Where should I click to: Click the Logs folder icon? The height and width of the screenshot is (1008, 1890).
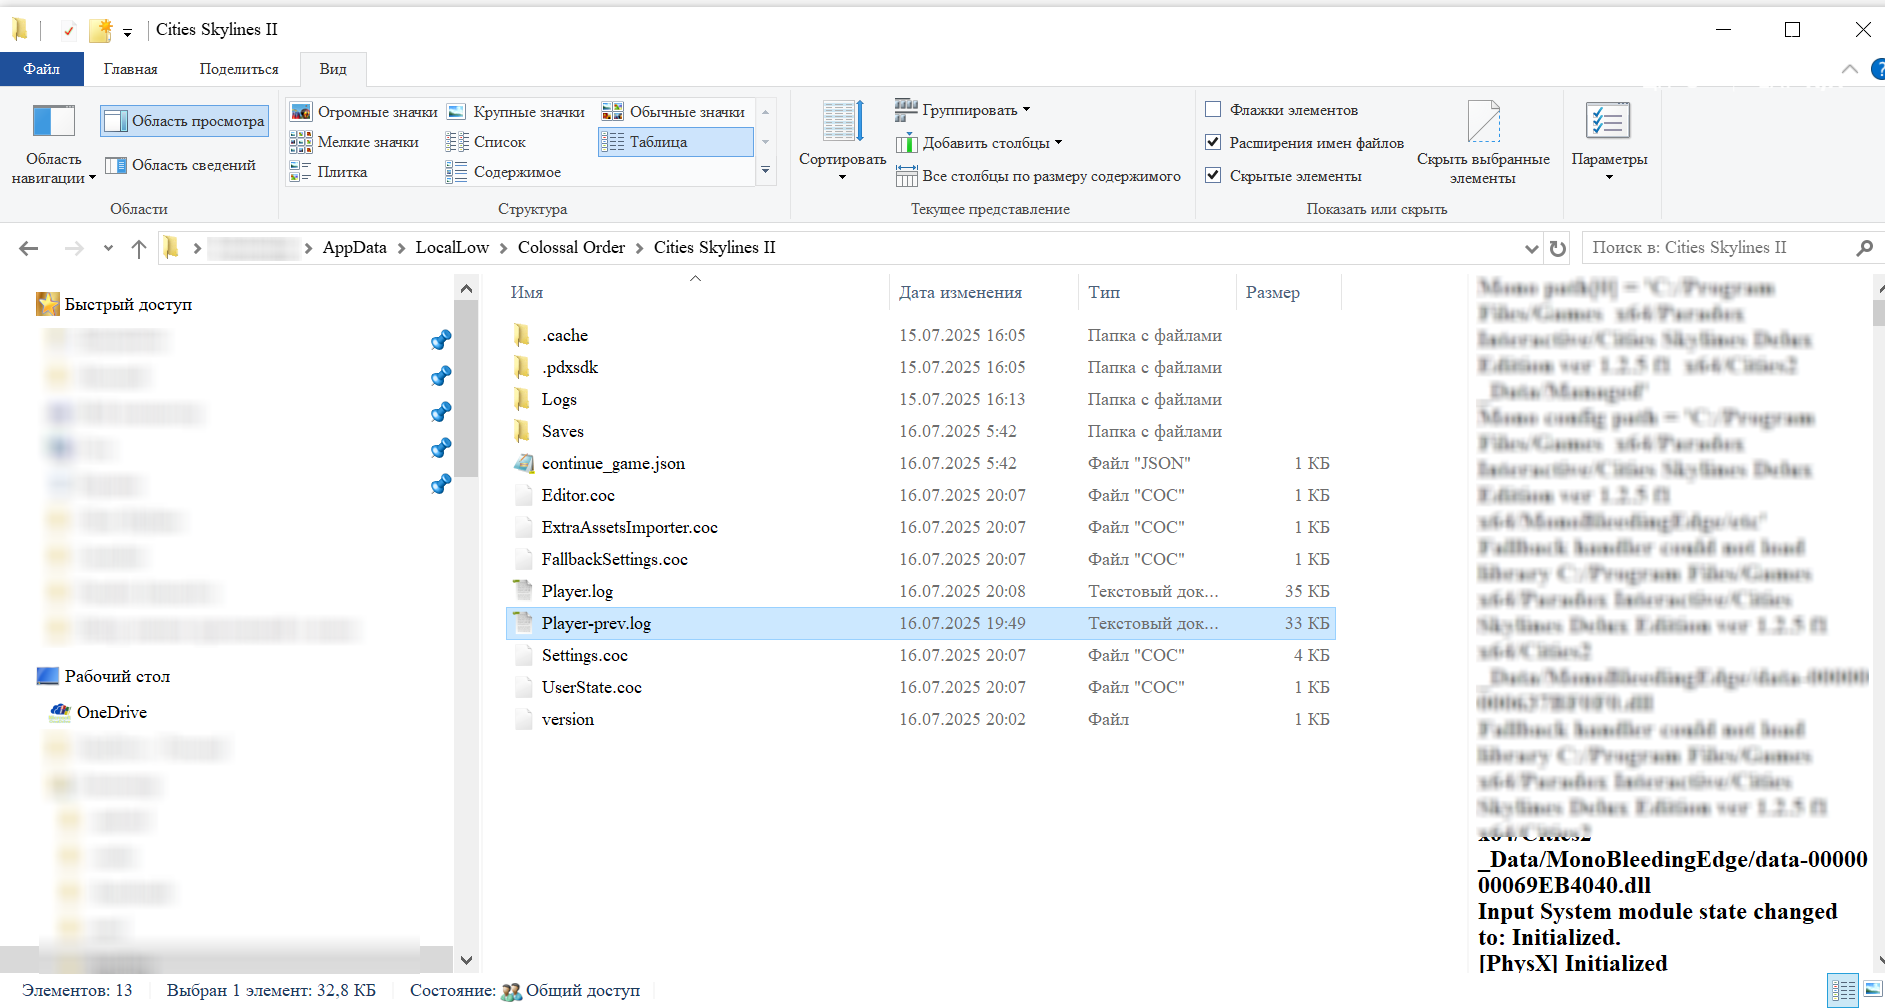pyautogui.click(x=522, y=399)
